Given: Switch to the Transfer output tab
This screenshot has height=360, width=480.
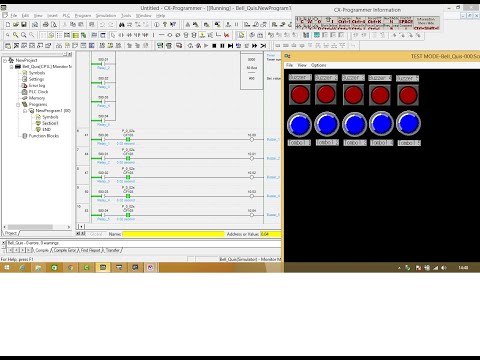Looking at the screenshot, I should (x=113, y=250).
